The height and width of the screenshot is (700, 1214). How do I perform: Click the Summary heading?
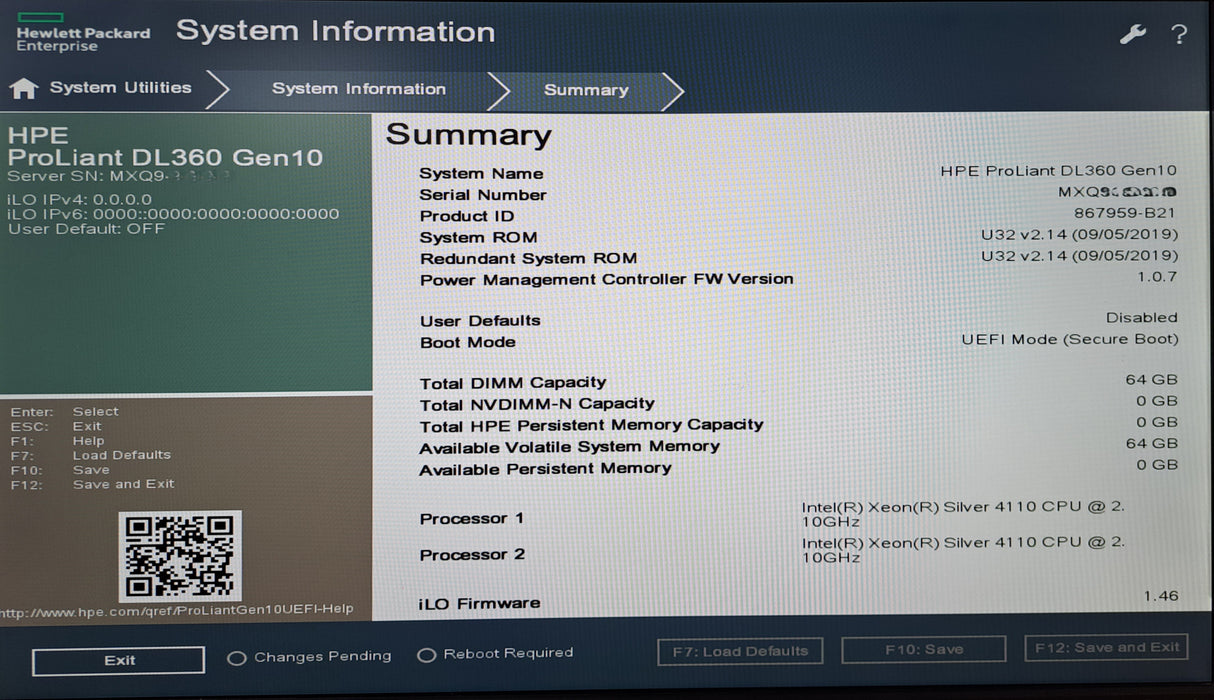[468, 135]
